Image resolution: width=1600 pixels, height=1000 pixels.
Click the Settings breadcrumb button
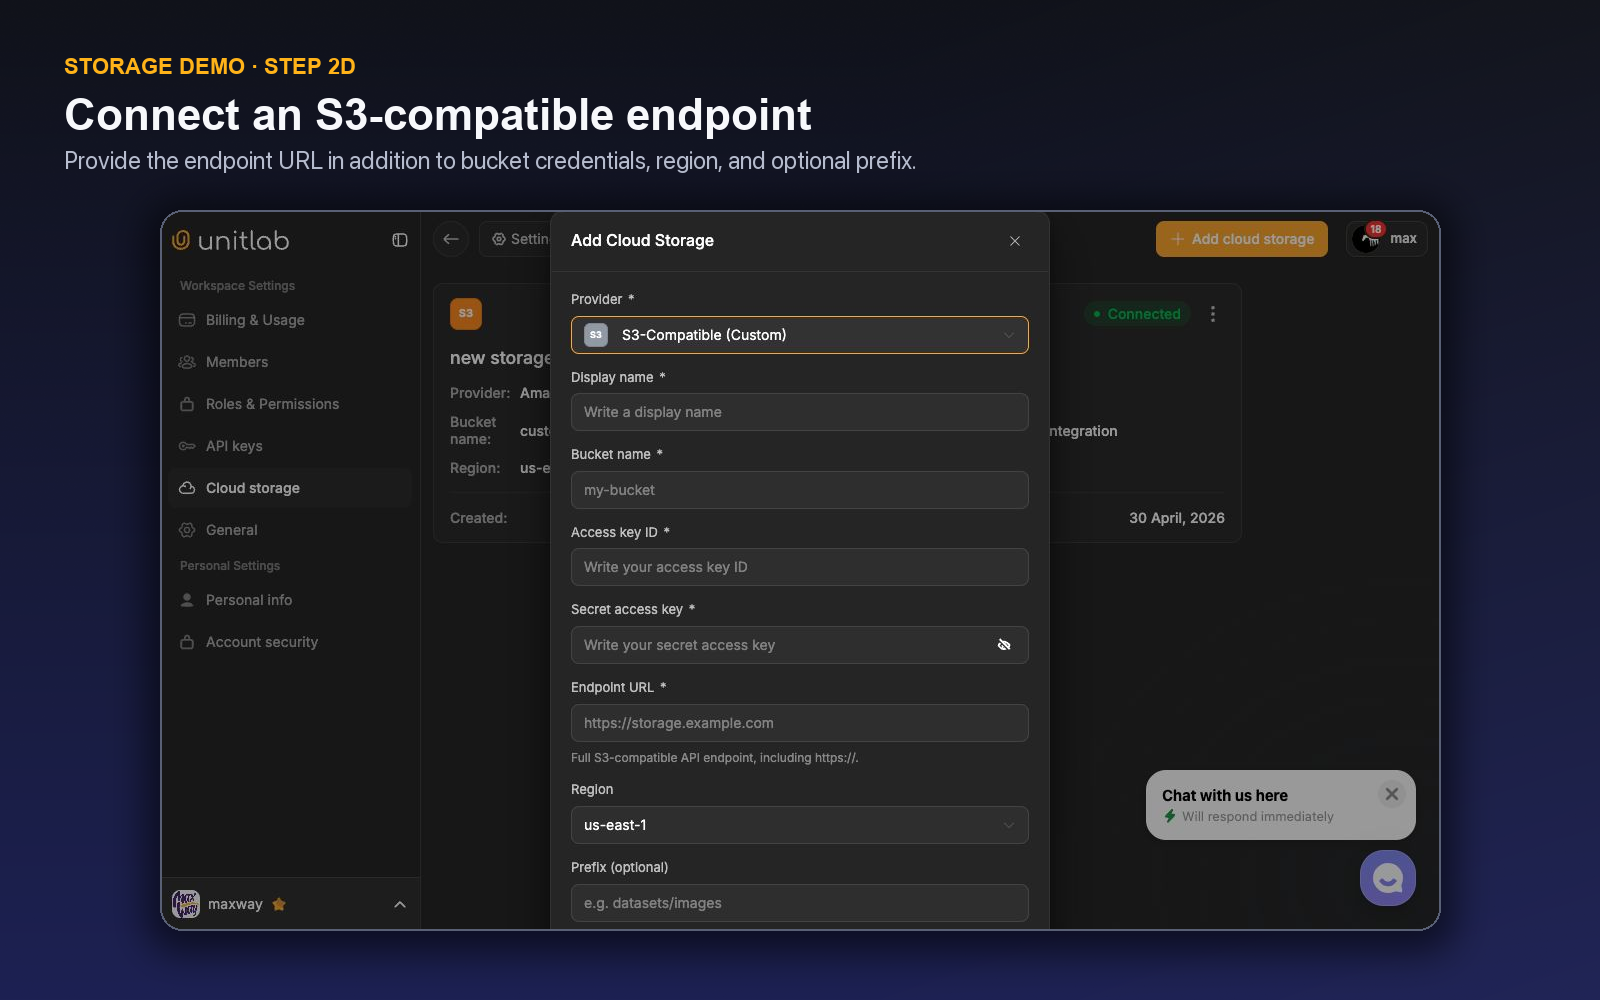point(516,239)
